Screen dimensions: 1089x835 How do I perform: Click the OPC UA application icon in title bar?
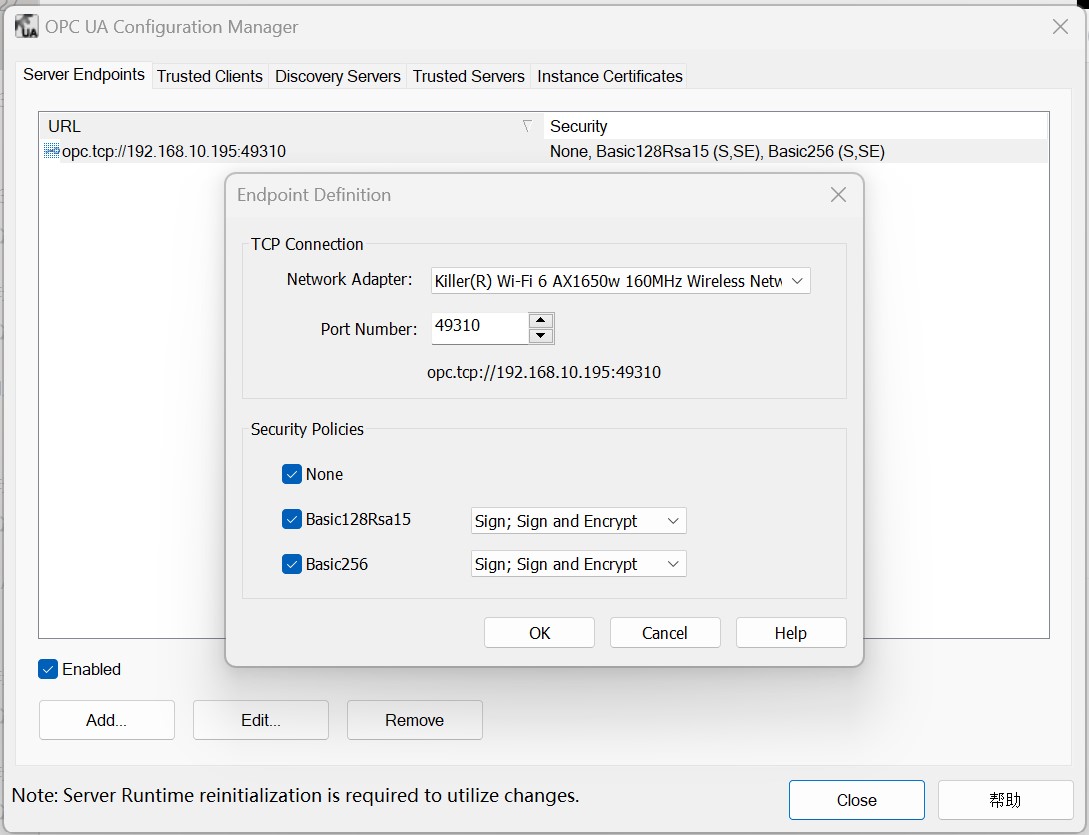[x=25, y=26]
